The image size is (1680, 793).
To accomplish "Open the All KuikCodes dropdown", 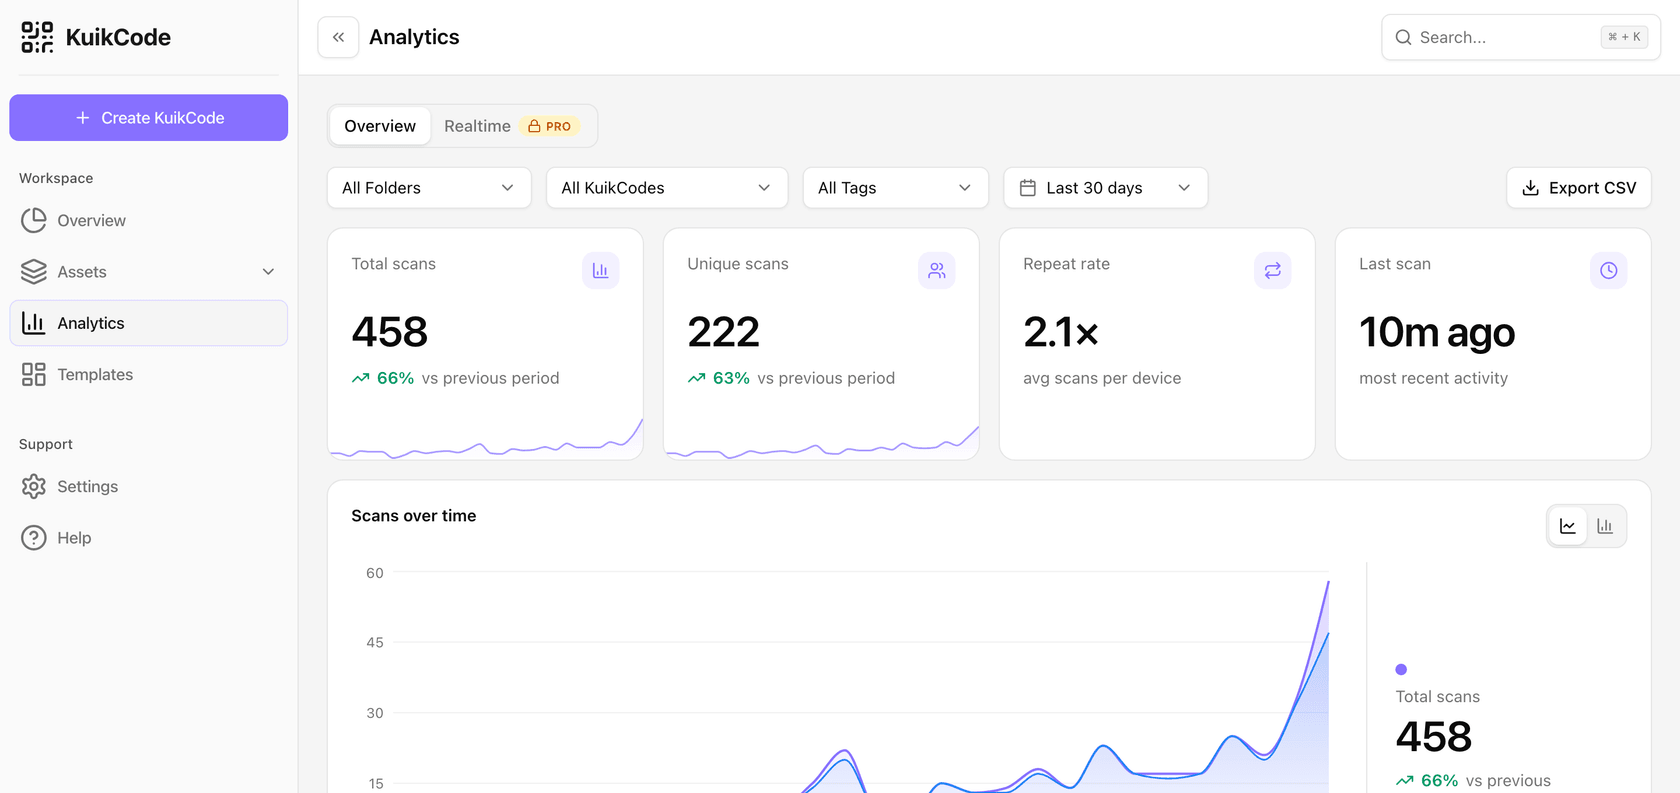I will [667, 188].
